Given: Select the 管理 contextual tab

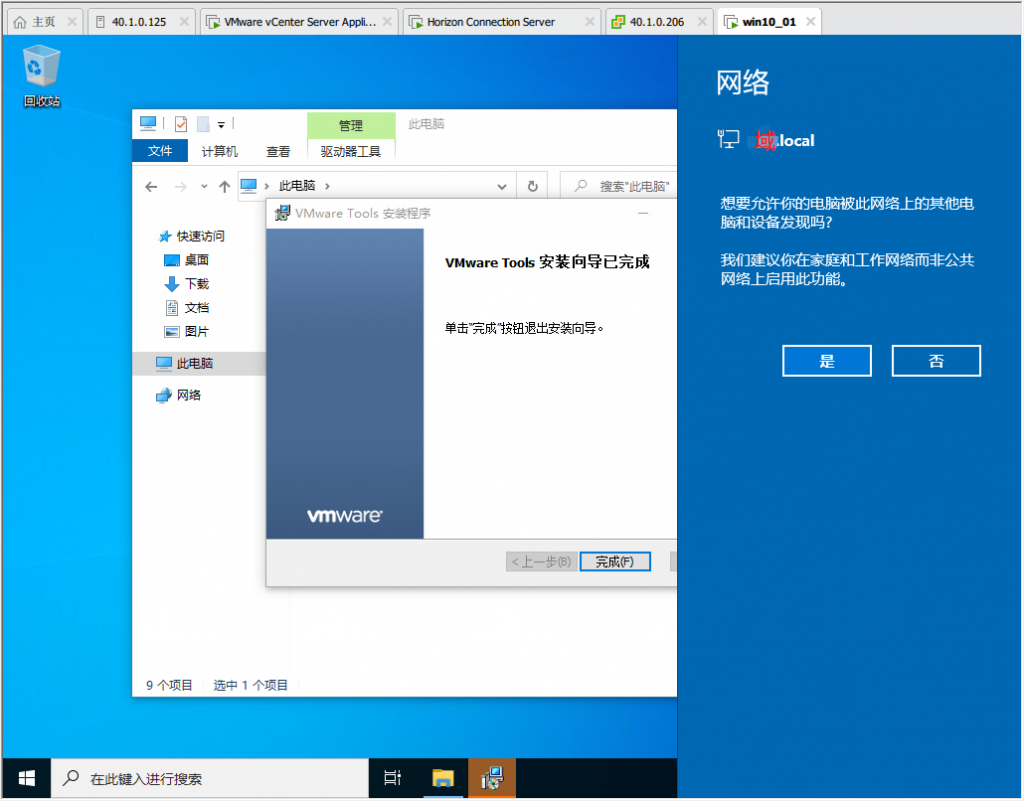Looking at the screenshot, I should 351,125.
